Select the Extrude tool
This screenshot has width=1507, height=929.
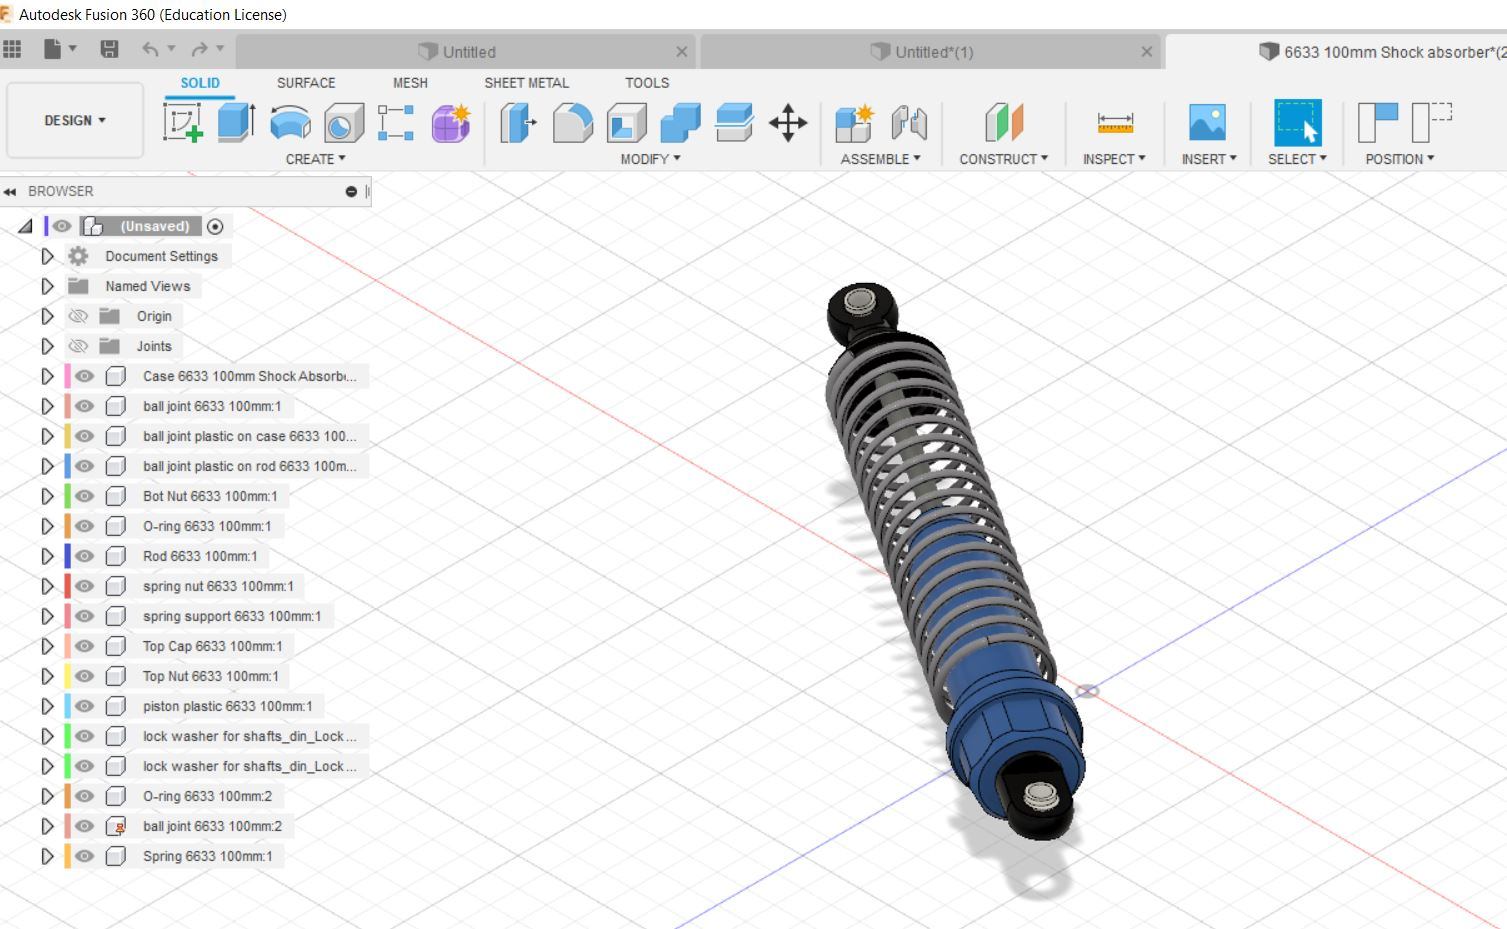click(x=236, y=122)
